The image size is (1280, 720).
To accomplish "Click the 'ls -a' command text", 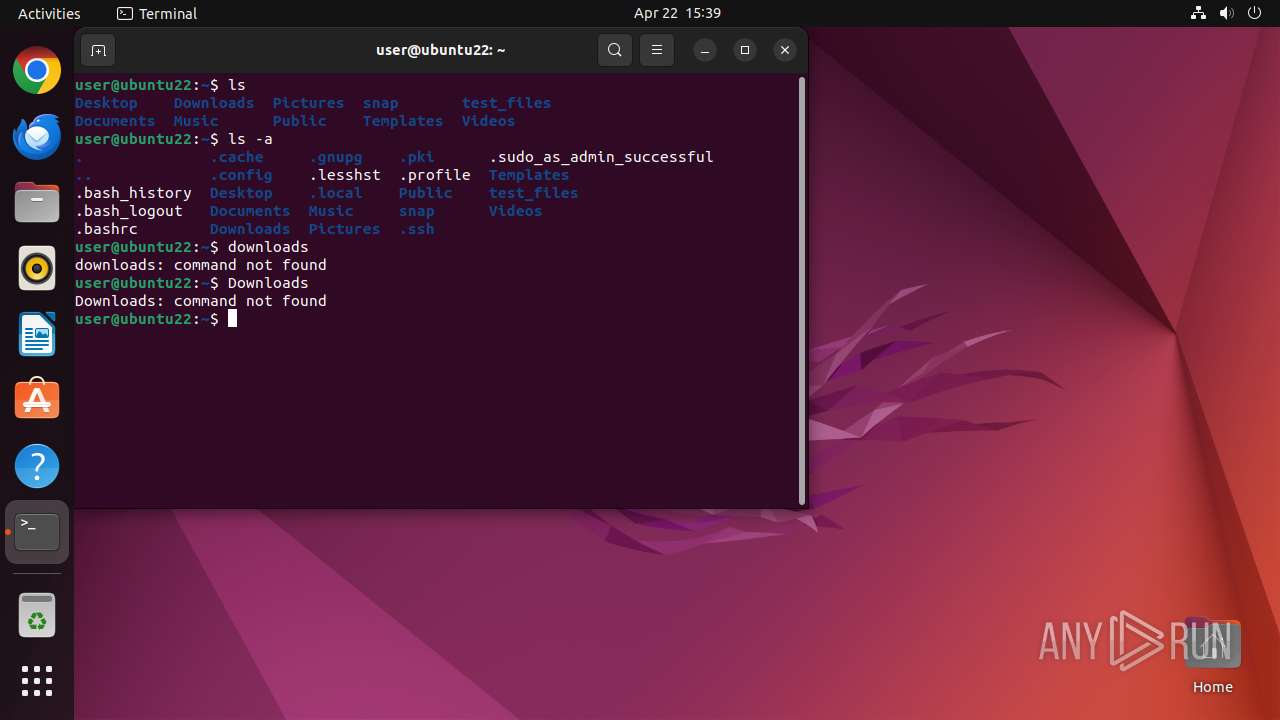I will pos(250,139).
